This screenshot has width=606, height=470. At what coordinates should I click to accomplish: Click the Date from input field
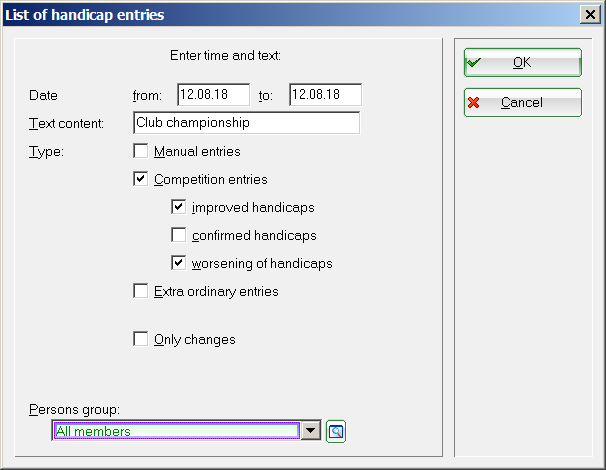coord(213,95)
